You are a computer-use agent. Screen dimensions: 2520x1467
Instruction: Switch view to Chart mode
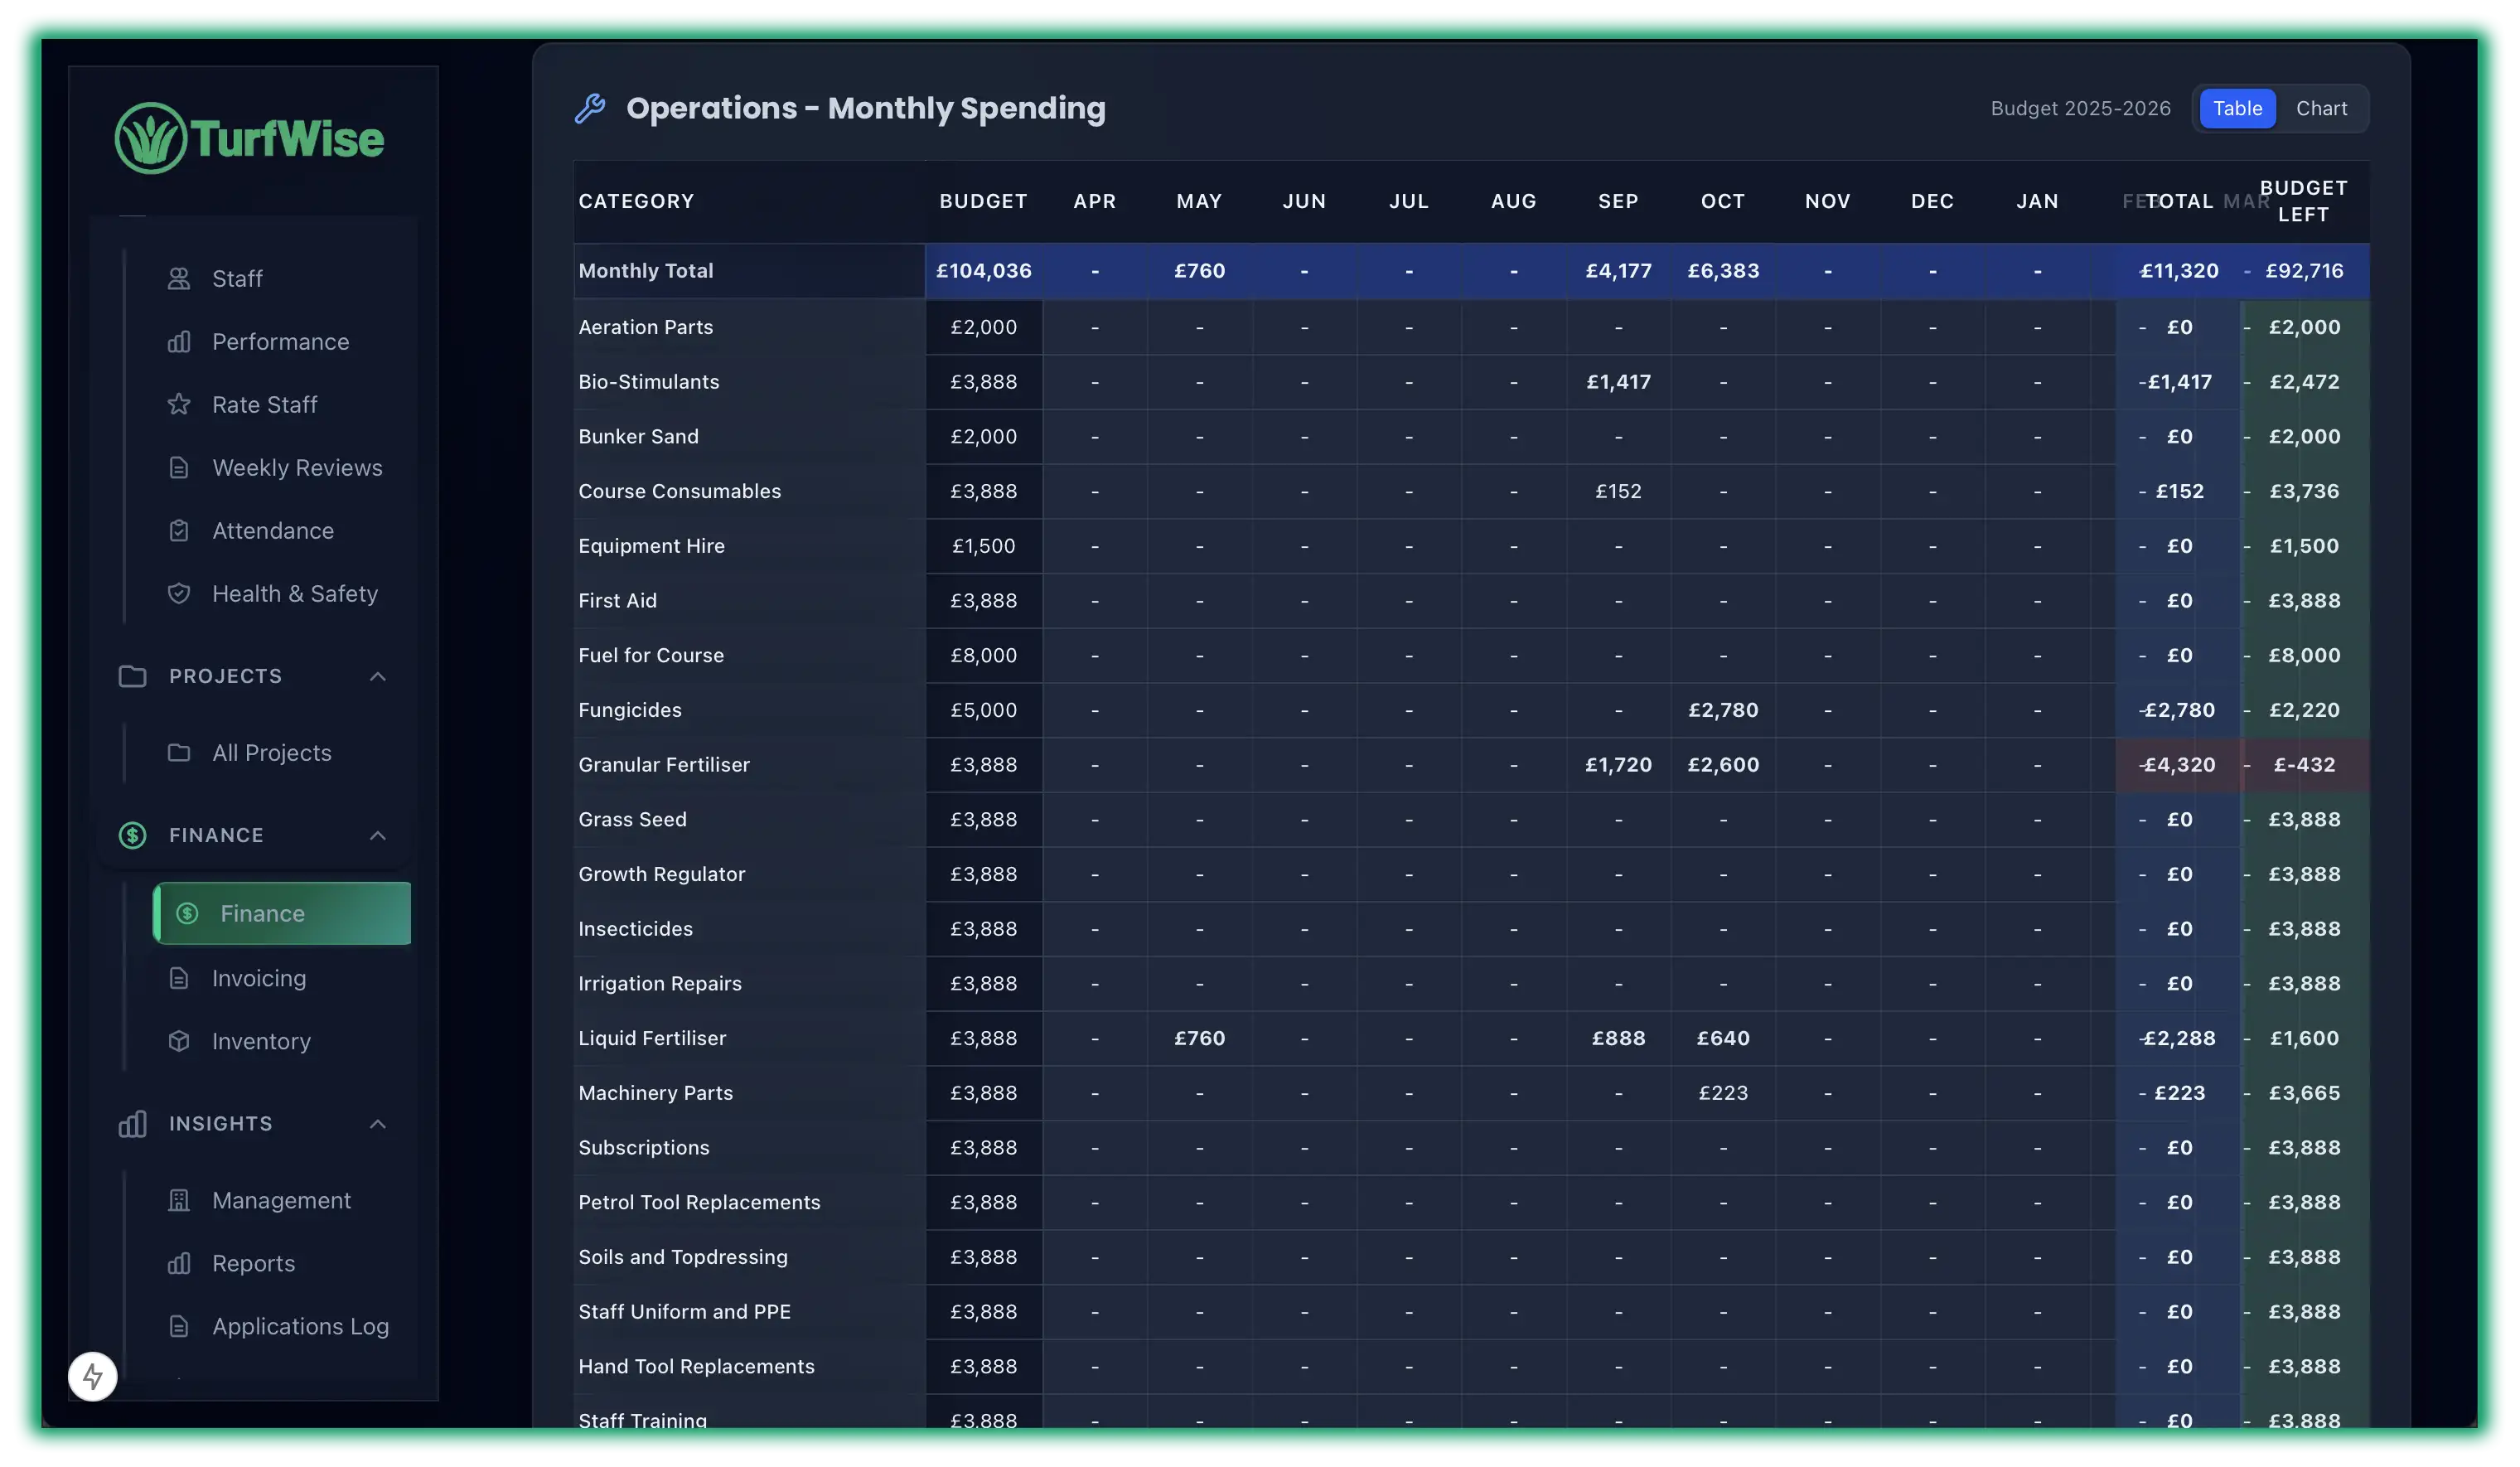pyautogui.click(x=2322, y=108)
